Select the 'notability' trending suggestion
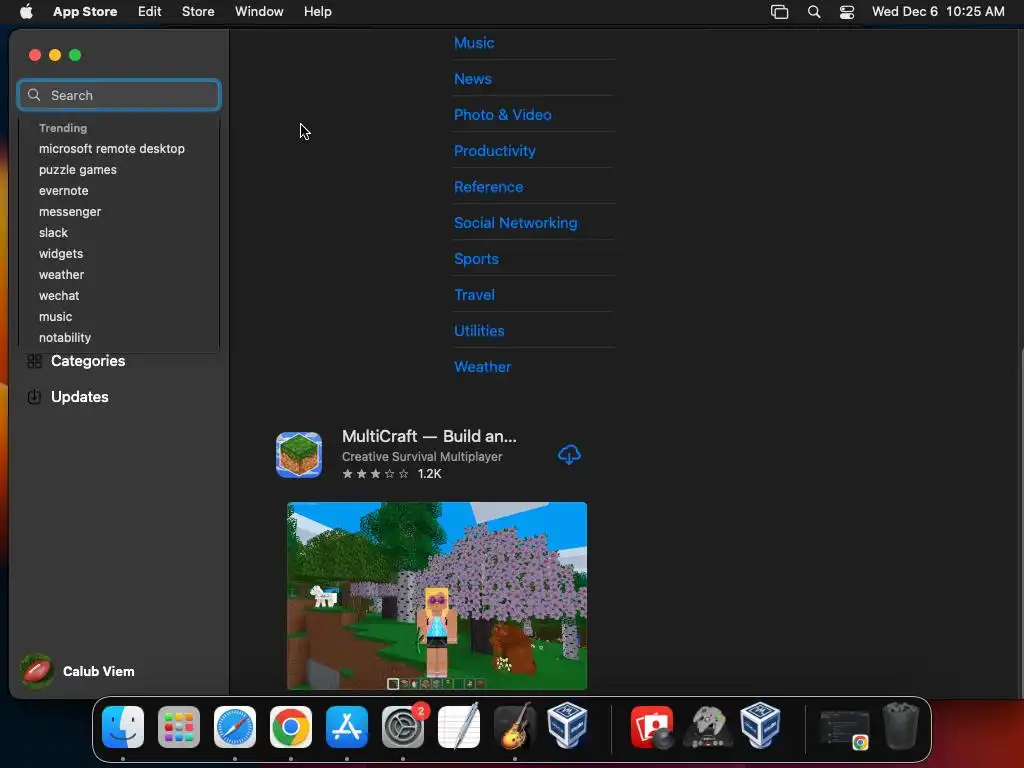The width and height of the screenshot is (1024, 768). point(65,338)
